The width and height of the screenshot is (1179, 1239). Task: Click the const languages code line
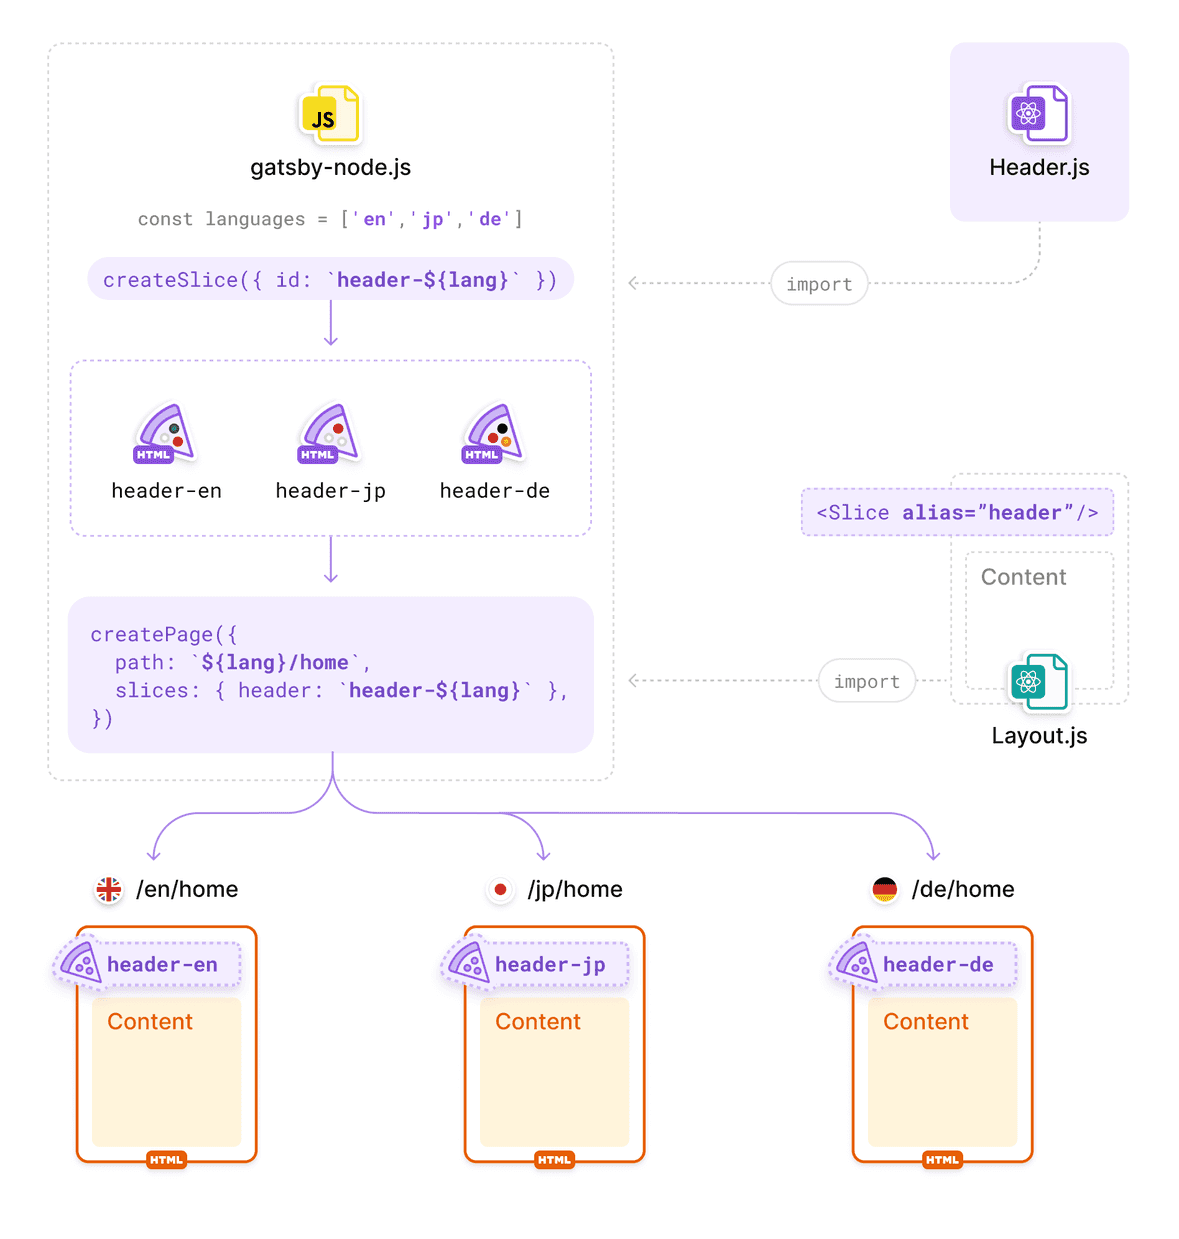(330, 219)
